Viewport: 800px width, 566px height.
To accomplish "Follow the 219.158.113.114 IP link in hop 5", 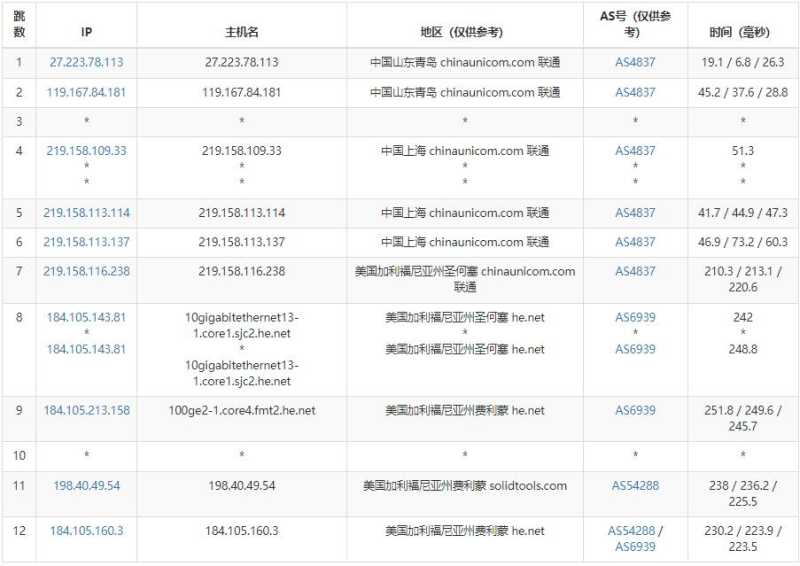I will point(86,213).
